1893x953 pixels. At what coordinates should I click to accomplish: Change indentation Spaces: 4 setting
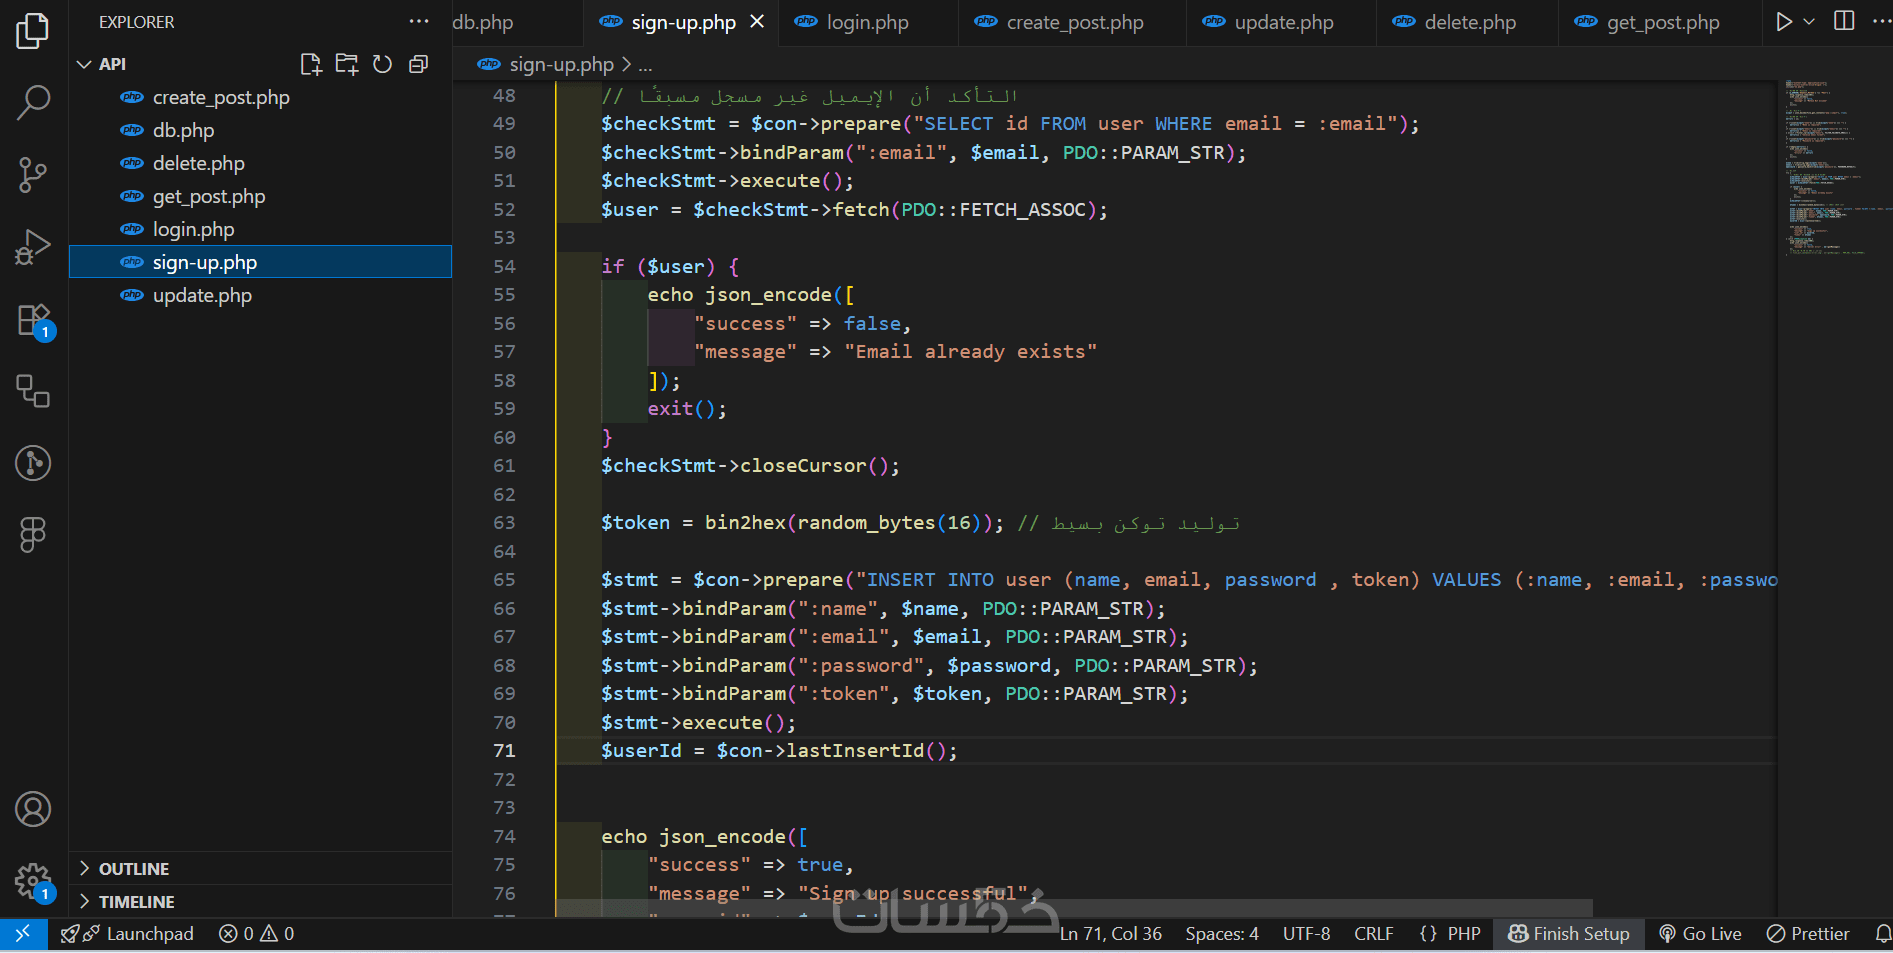(x=1222, y=934)
